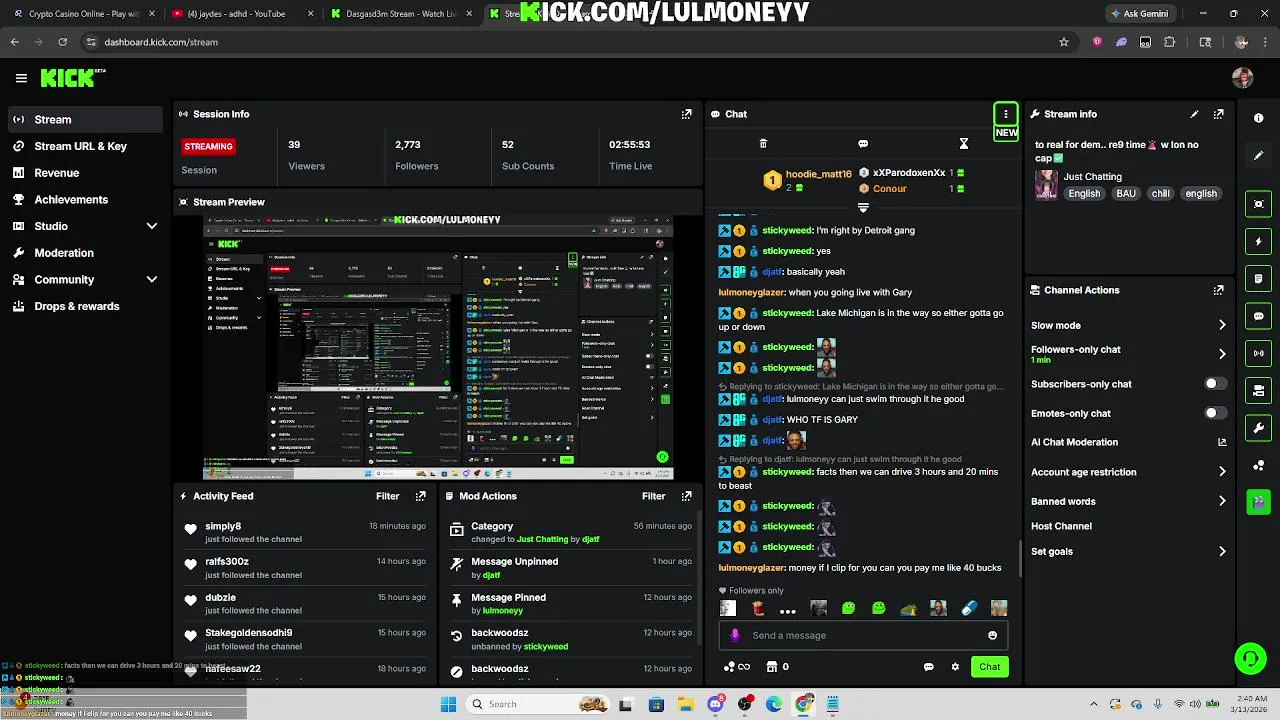Expand the Community sidebar section
1280x720 pixels.
(152, 280)
